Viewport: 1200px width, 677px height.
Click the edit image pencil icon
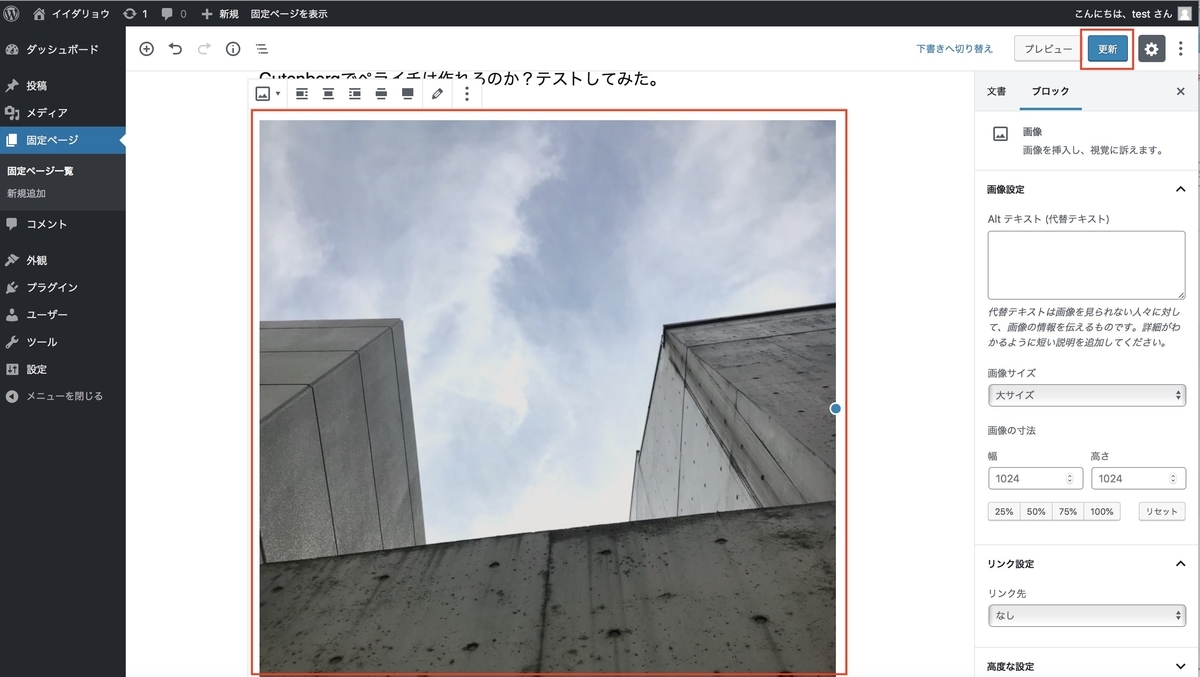coord(437,94)
